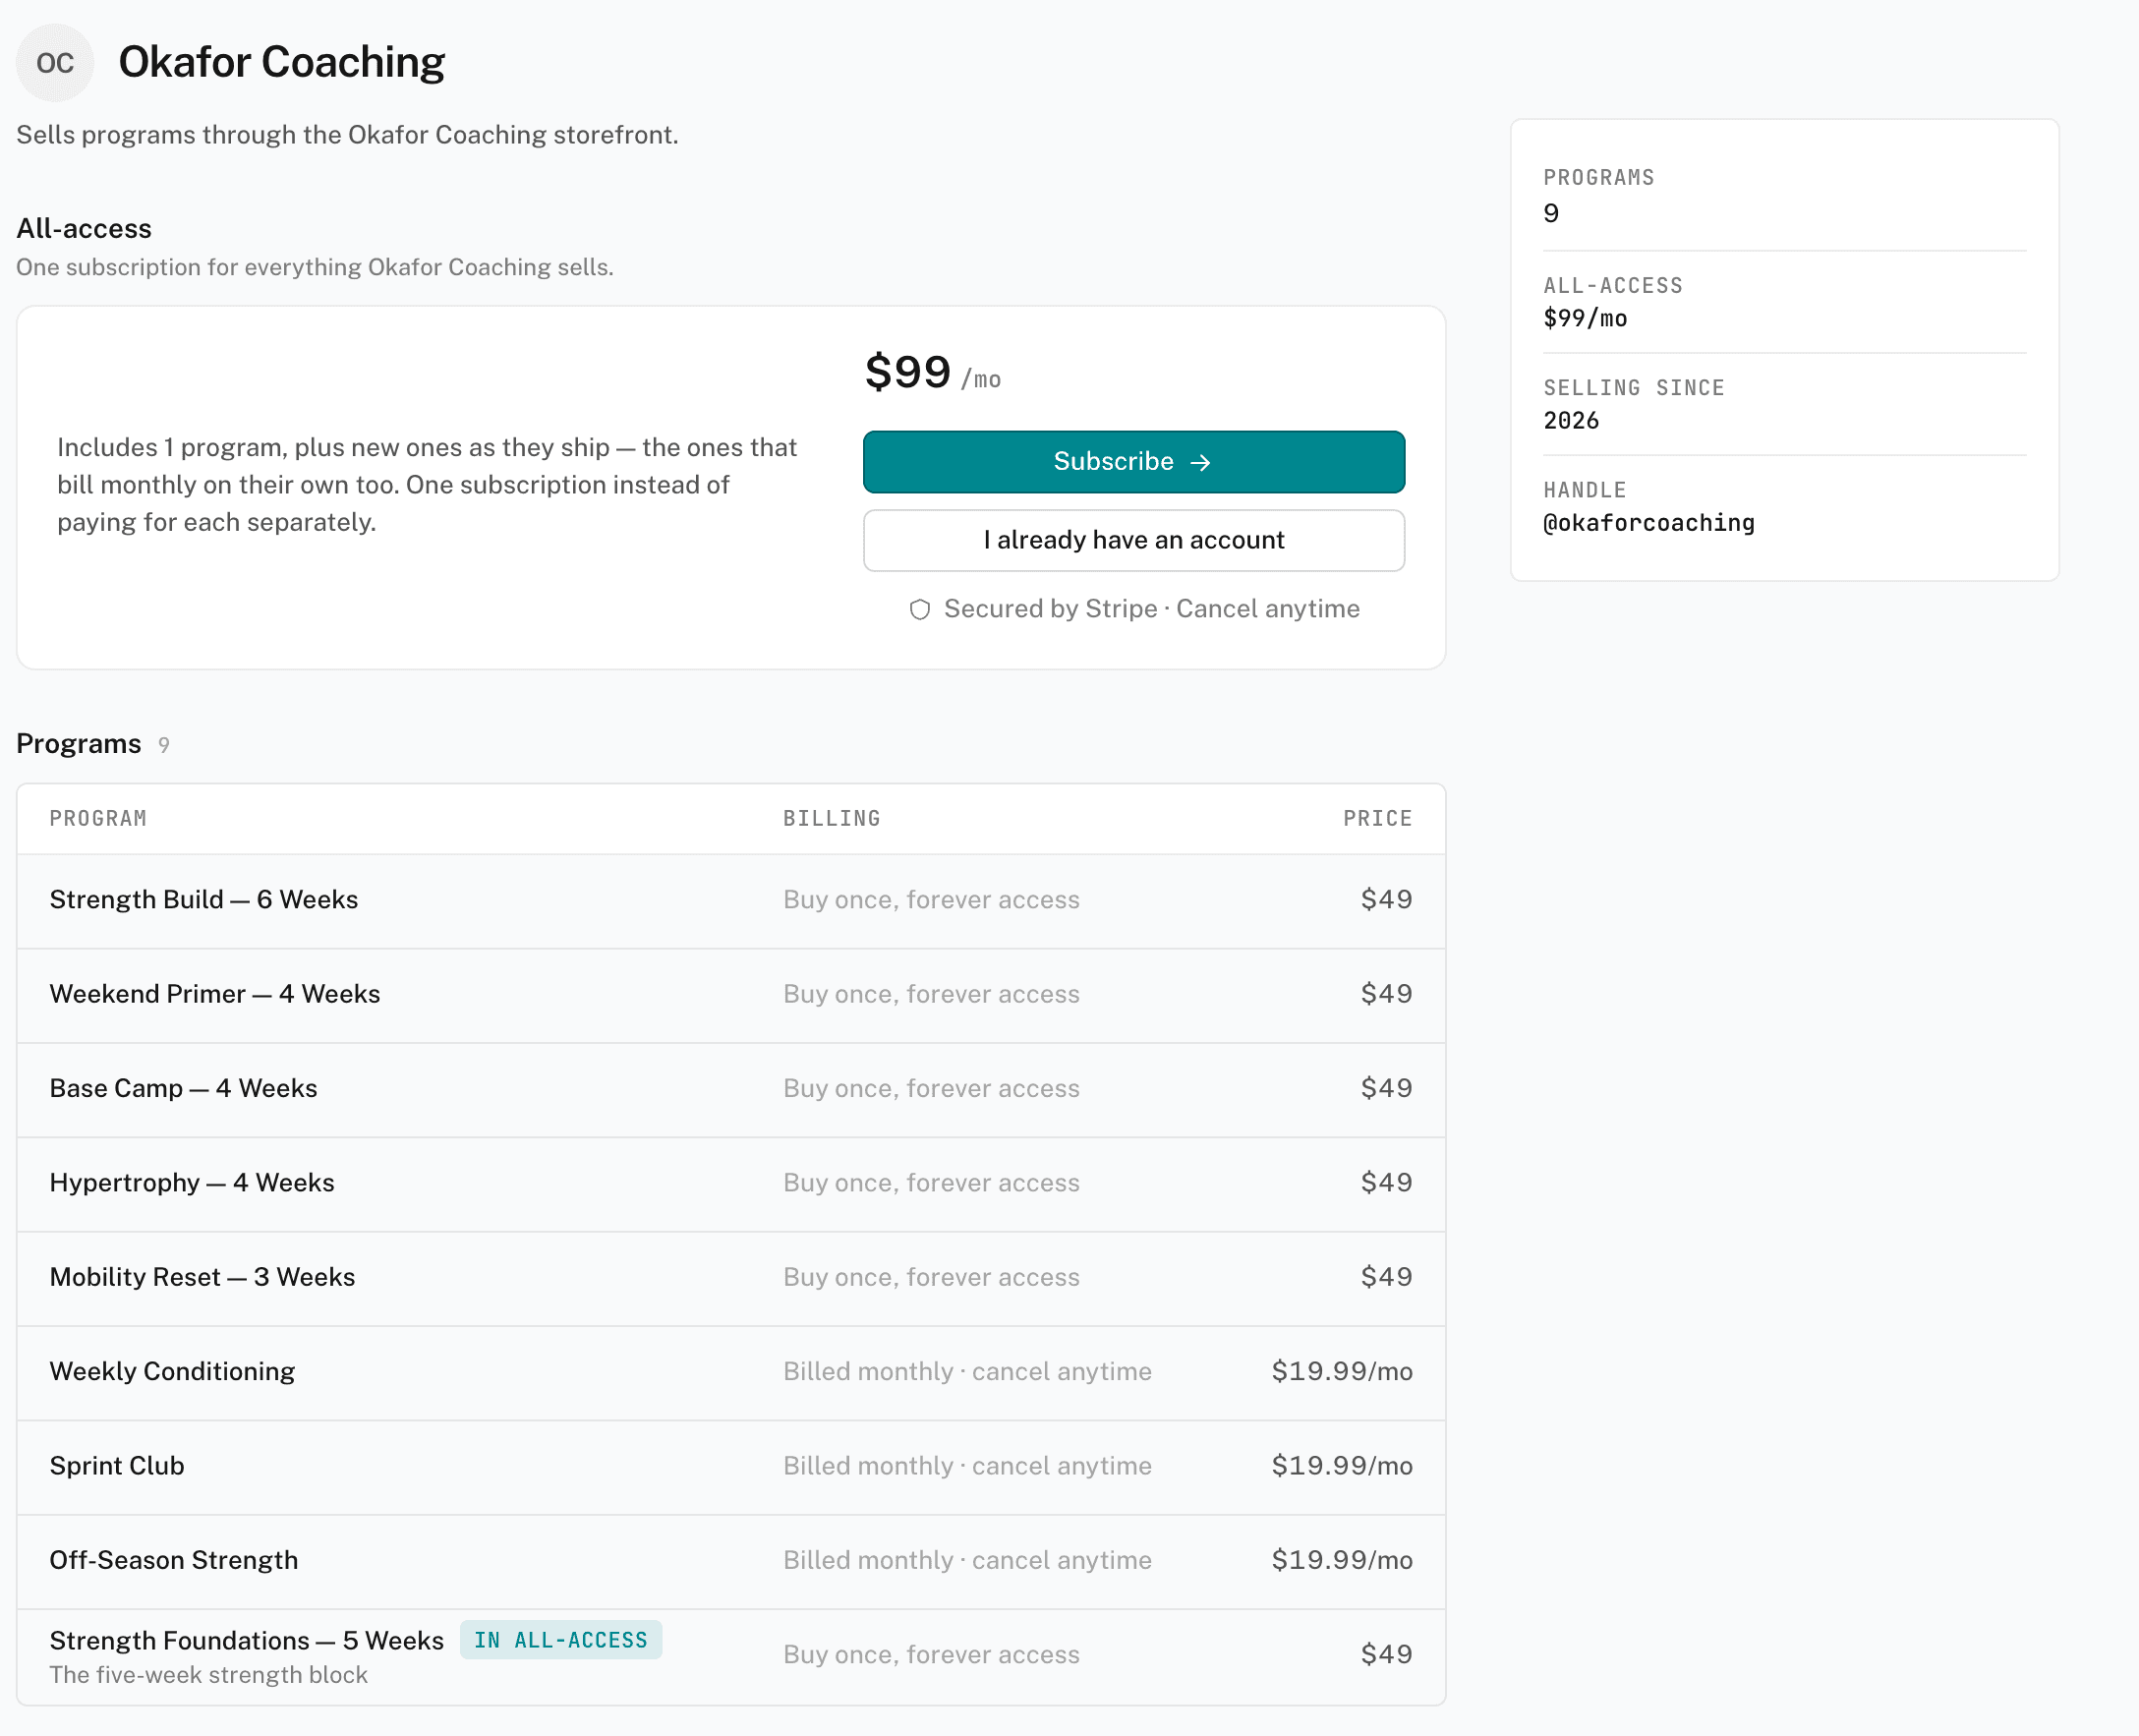Image resolution: width=2139 pixels, height=1736 pixels.
Task: Click the SELLING SINCE 2026 value
Action: [x=1571, y=421]
